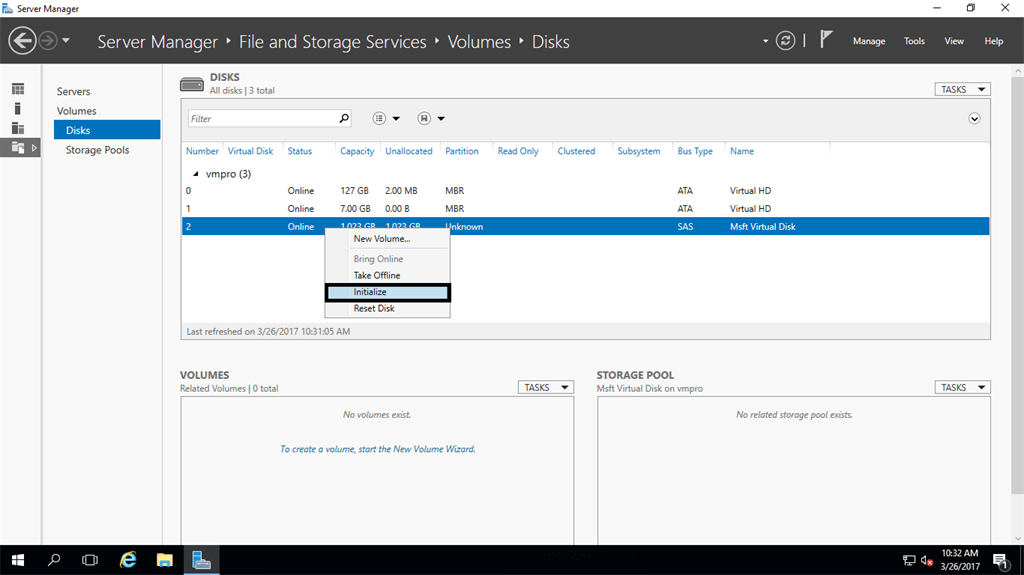Select Storage Pools in navigation pane
This screenshot has height=575, width=1024.
pos(97,150)
